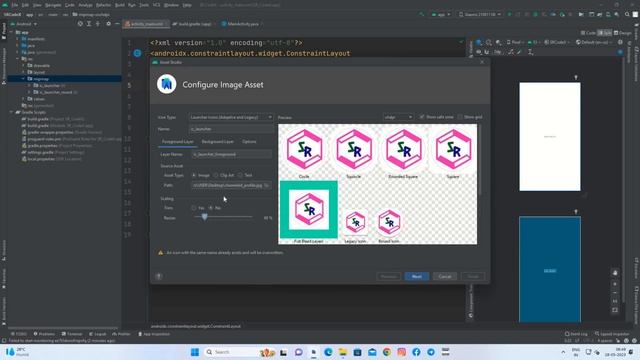Close the Asset Studio dialog
This screenshot has width=640, height=360.
coord(482,62)
